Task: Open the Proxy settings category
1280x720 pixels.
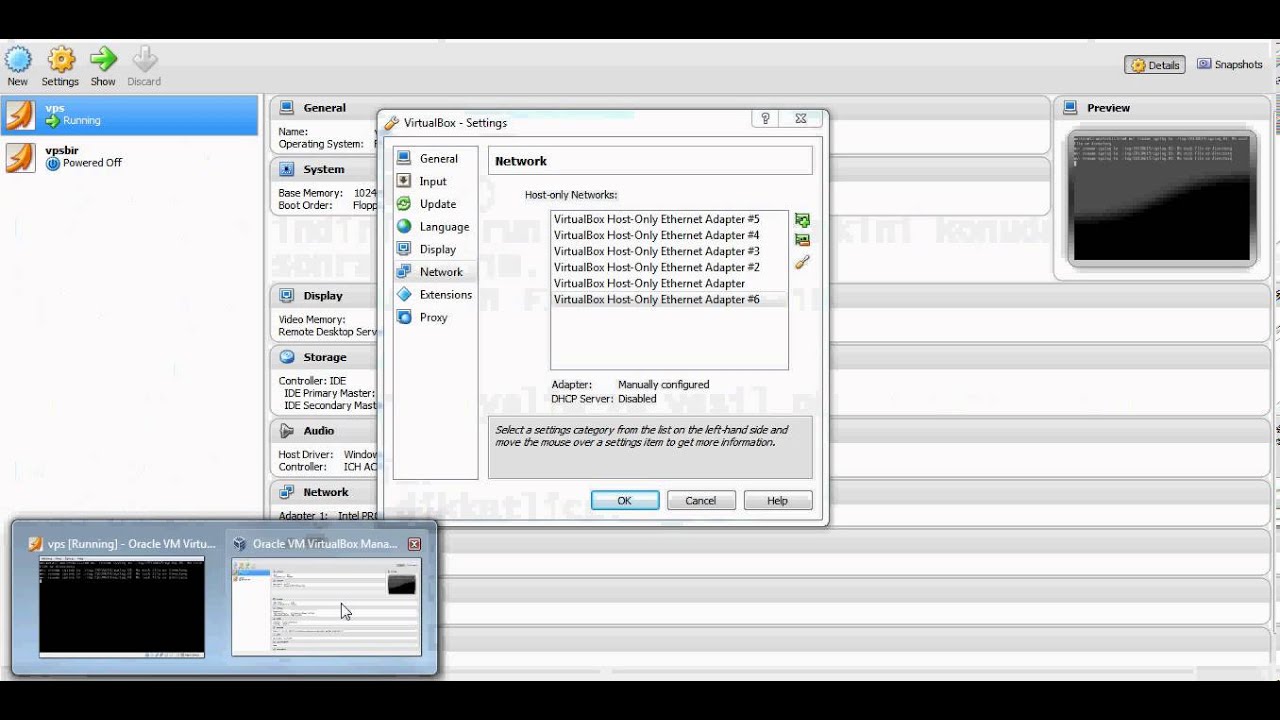Action: click(x=435, y=317)
